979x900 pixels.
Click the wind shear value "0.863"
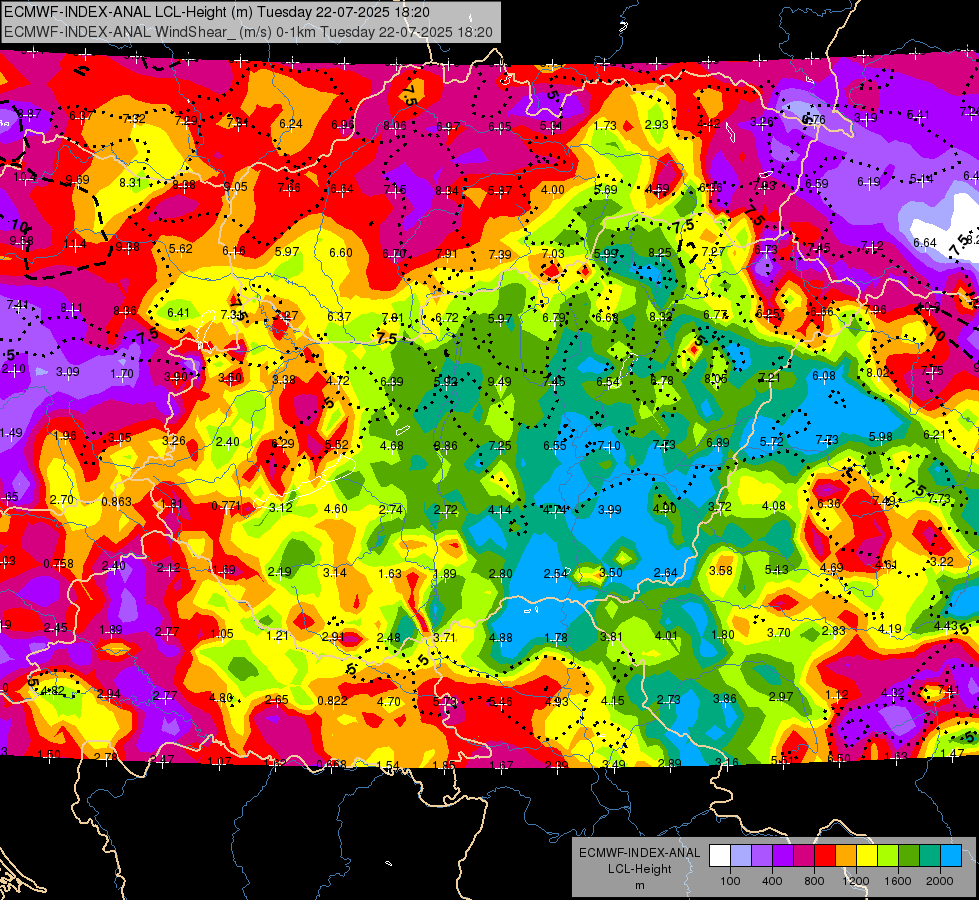point(117,502)
